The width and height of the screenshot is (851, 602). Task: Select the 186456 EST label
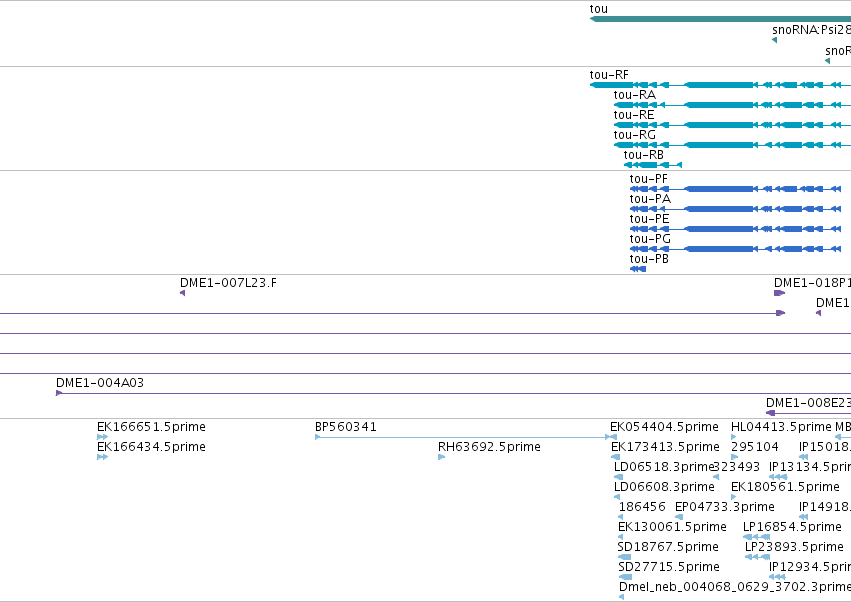pyautogui.click(x=642, y=507)
